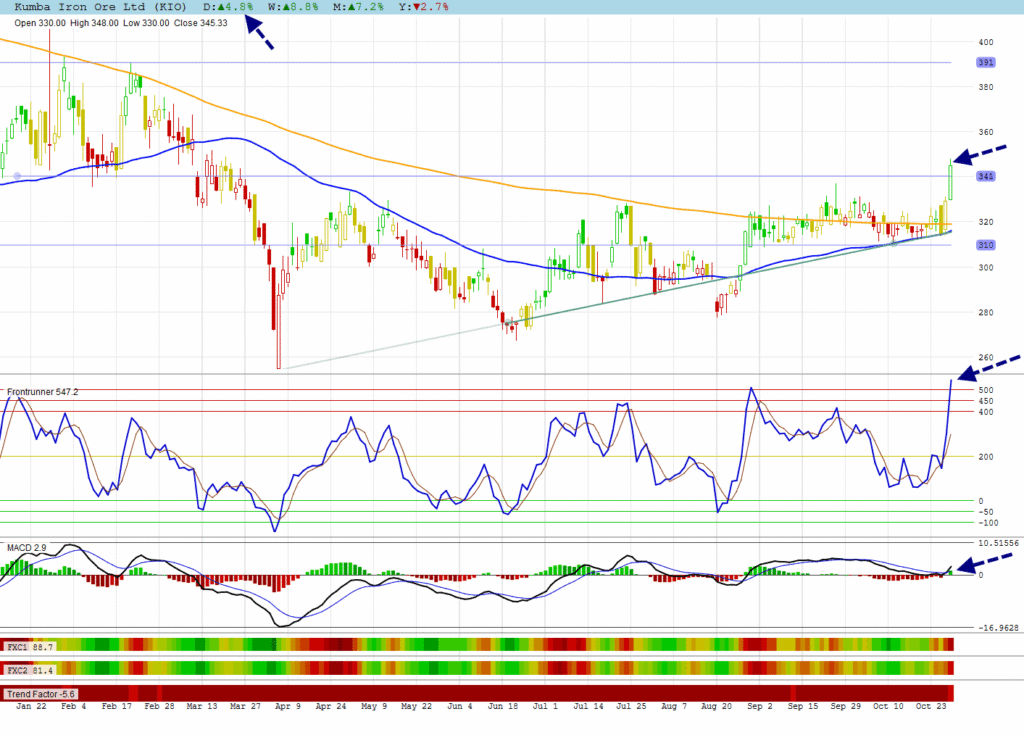The width and height of the screenshot is (1024, 735).
Task: Click the 341 price level label
Action: coord(986,177)
